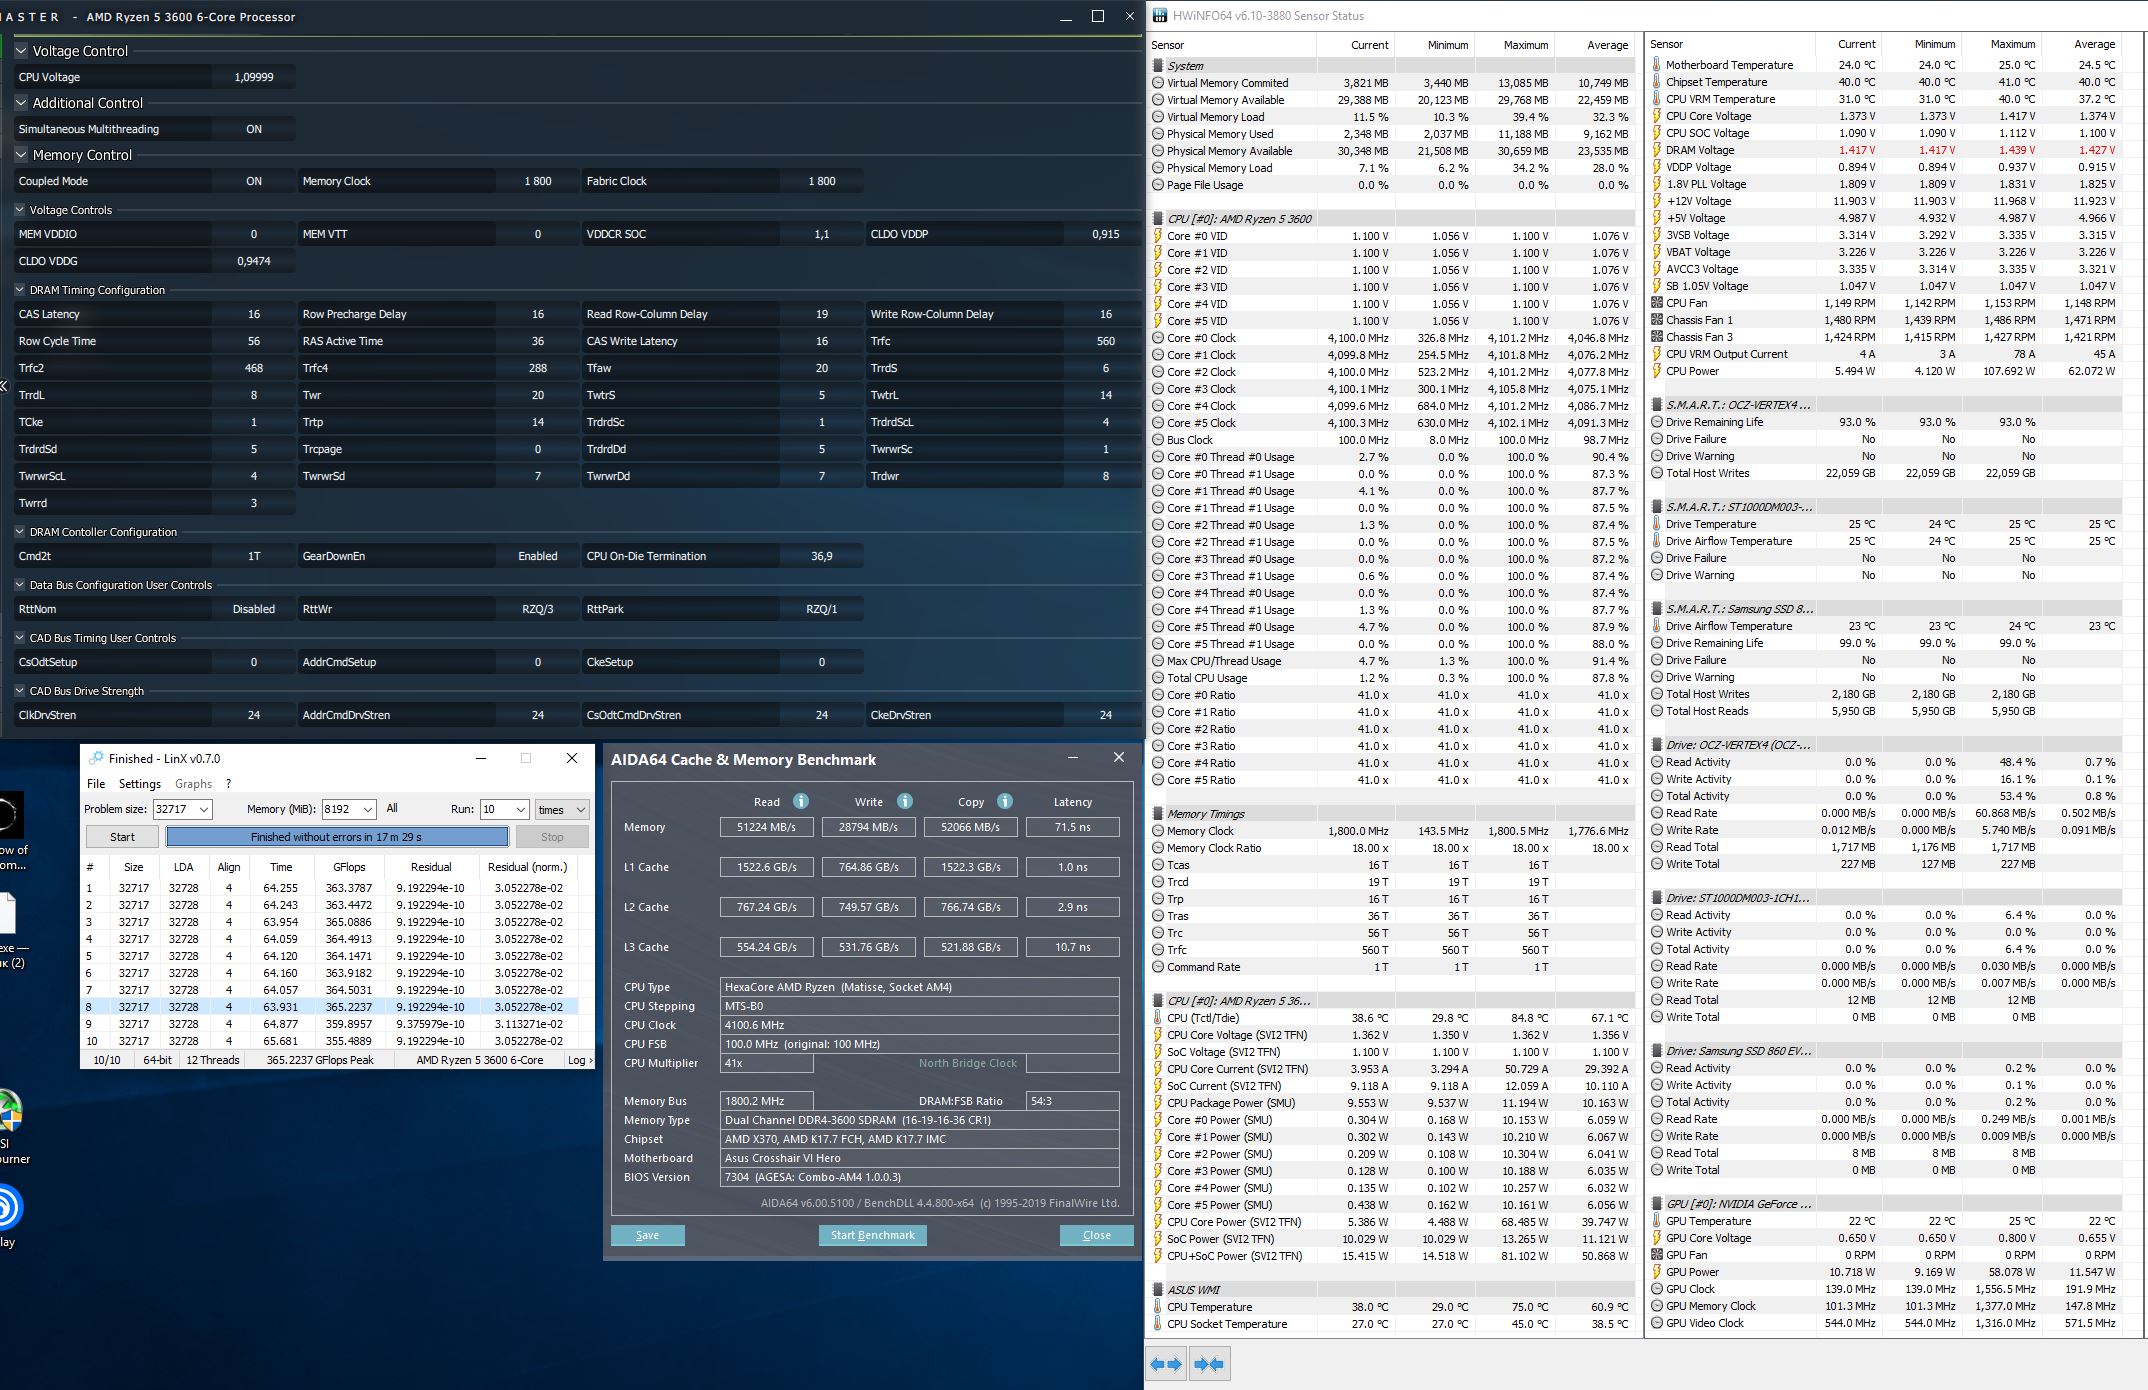Screen dimensions: 2148x1390
Task: Click the LinX gear icon in title bar
Action: point(96,758)
